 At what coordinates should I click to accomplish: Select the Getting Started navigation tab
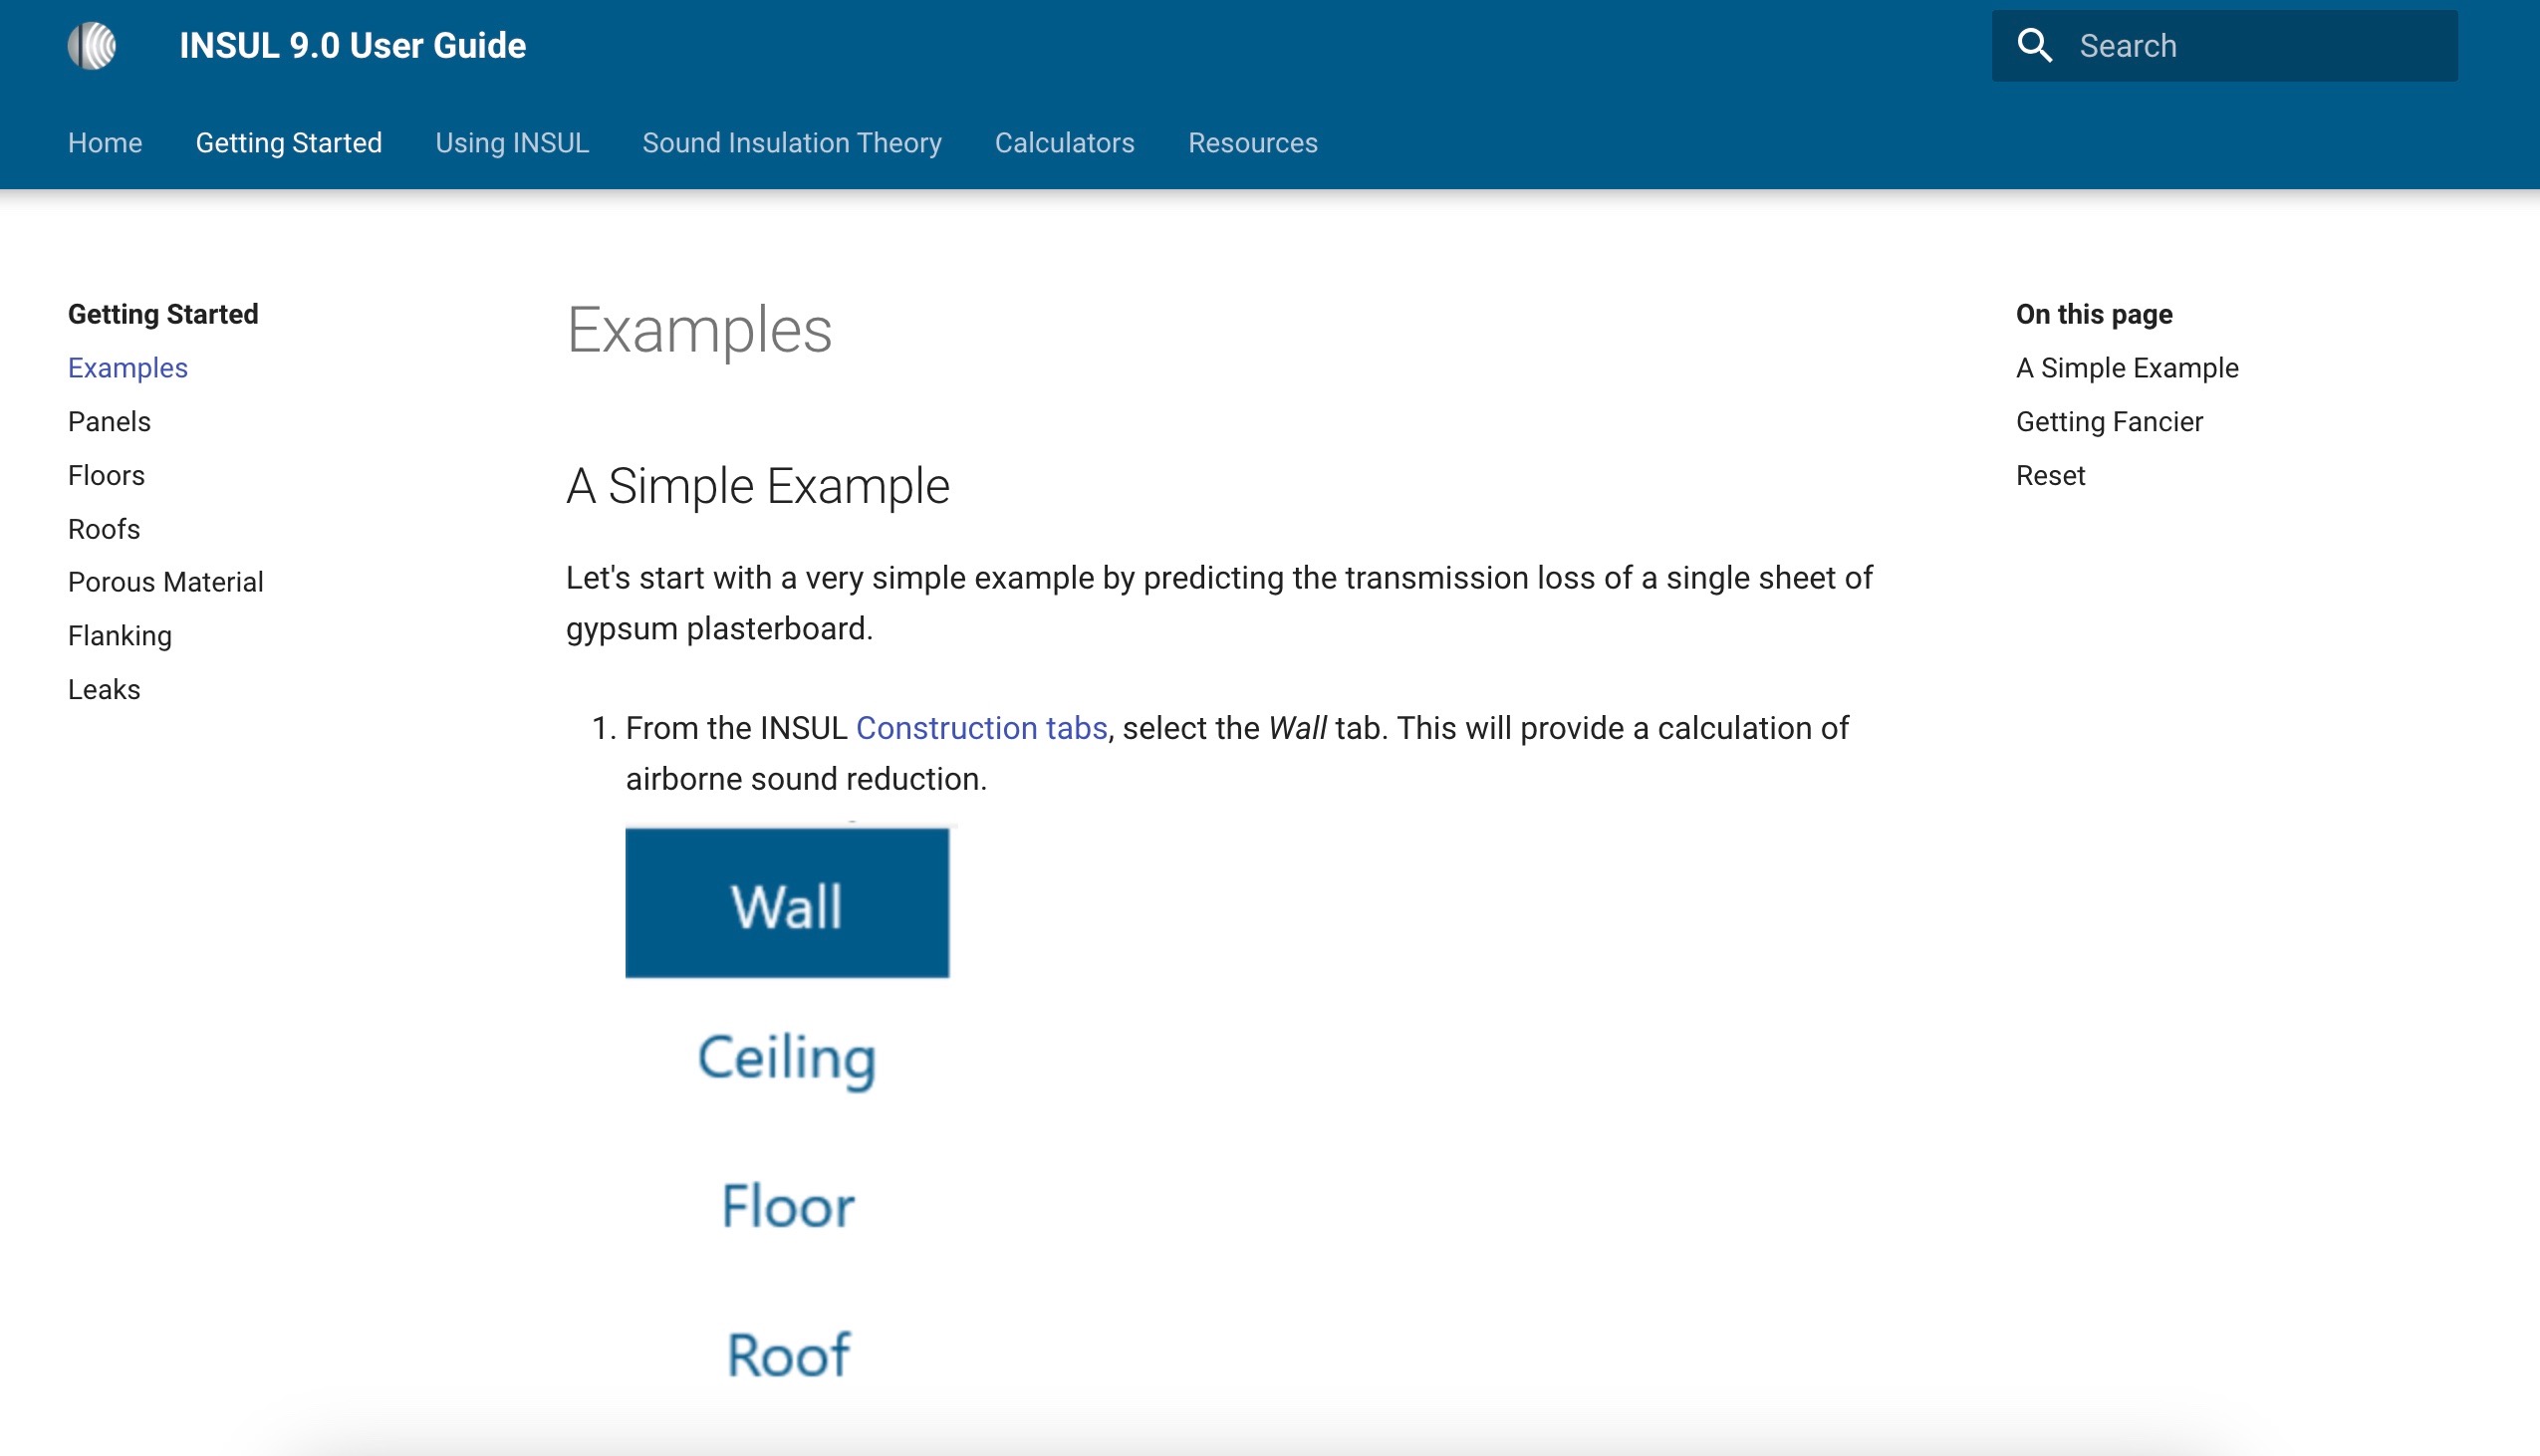pyautogui.click(x=288, y=143)
